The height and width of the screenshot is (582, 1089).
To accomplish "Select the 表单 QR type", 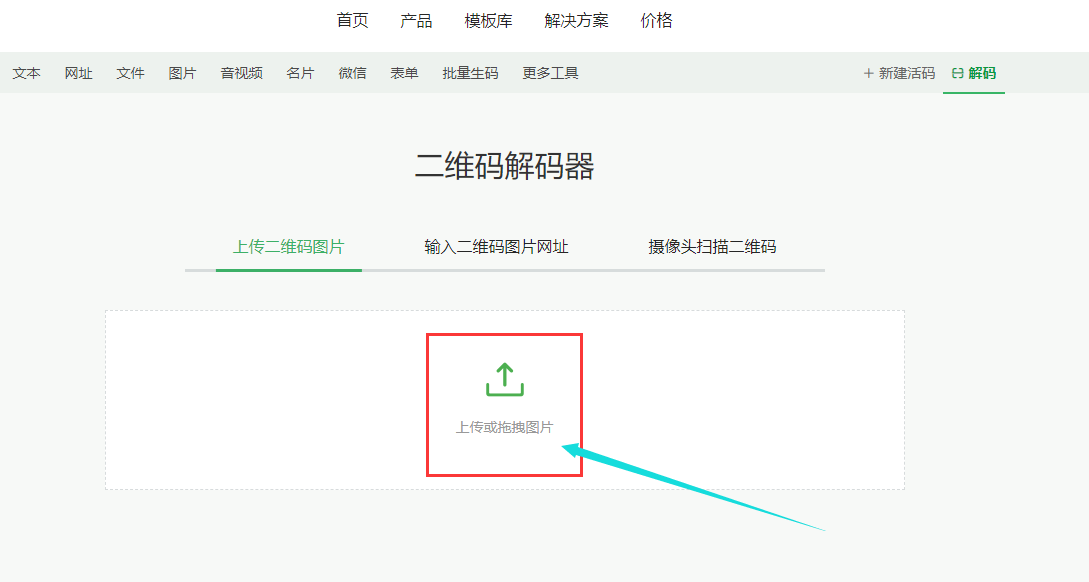I will coord(404,74).
